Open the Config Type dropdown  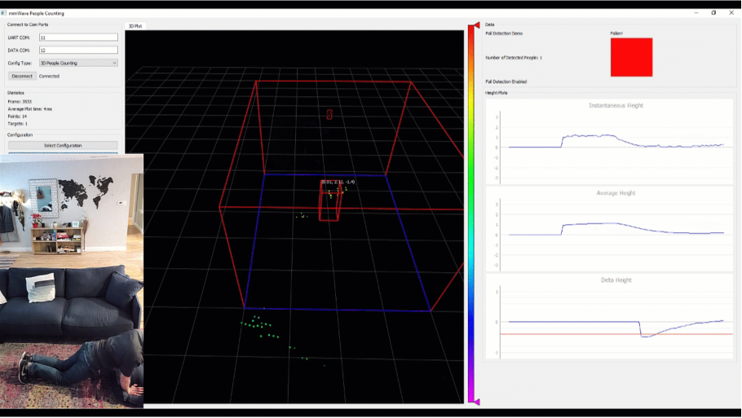78,63
